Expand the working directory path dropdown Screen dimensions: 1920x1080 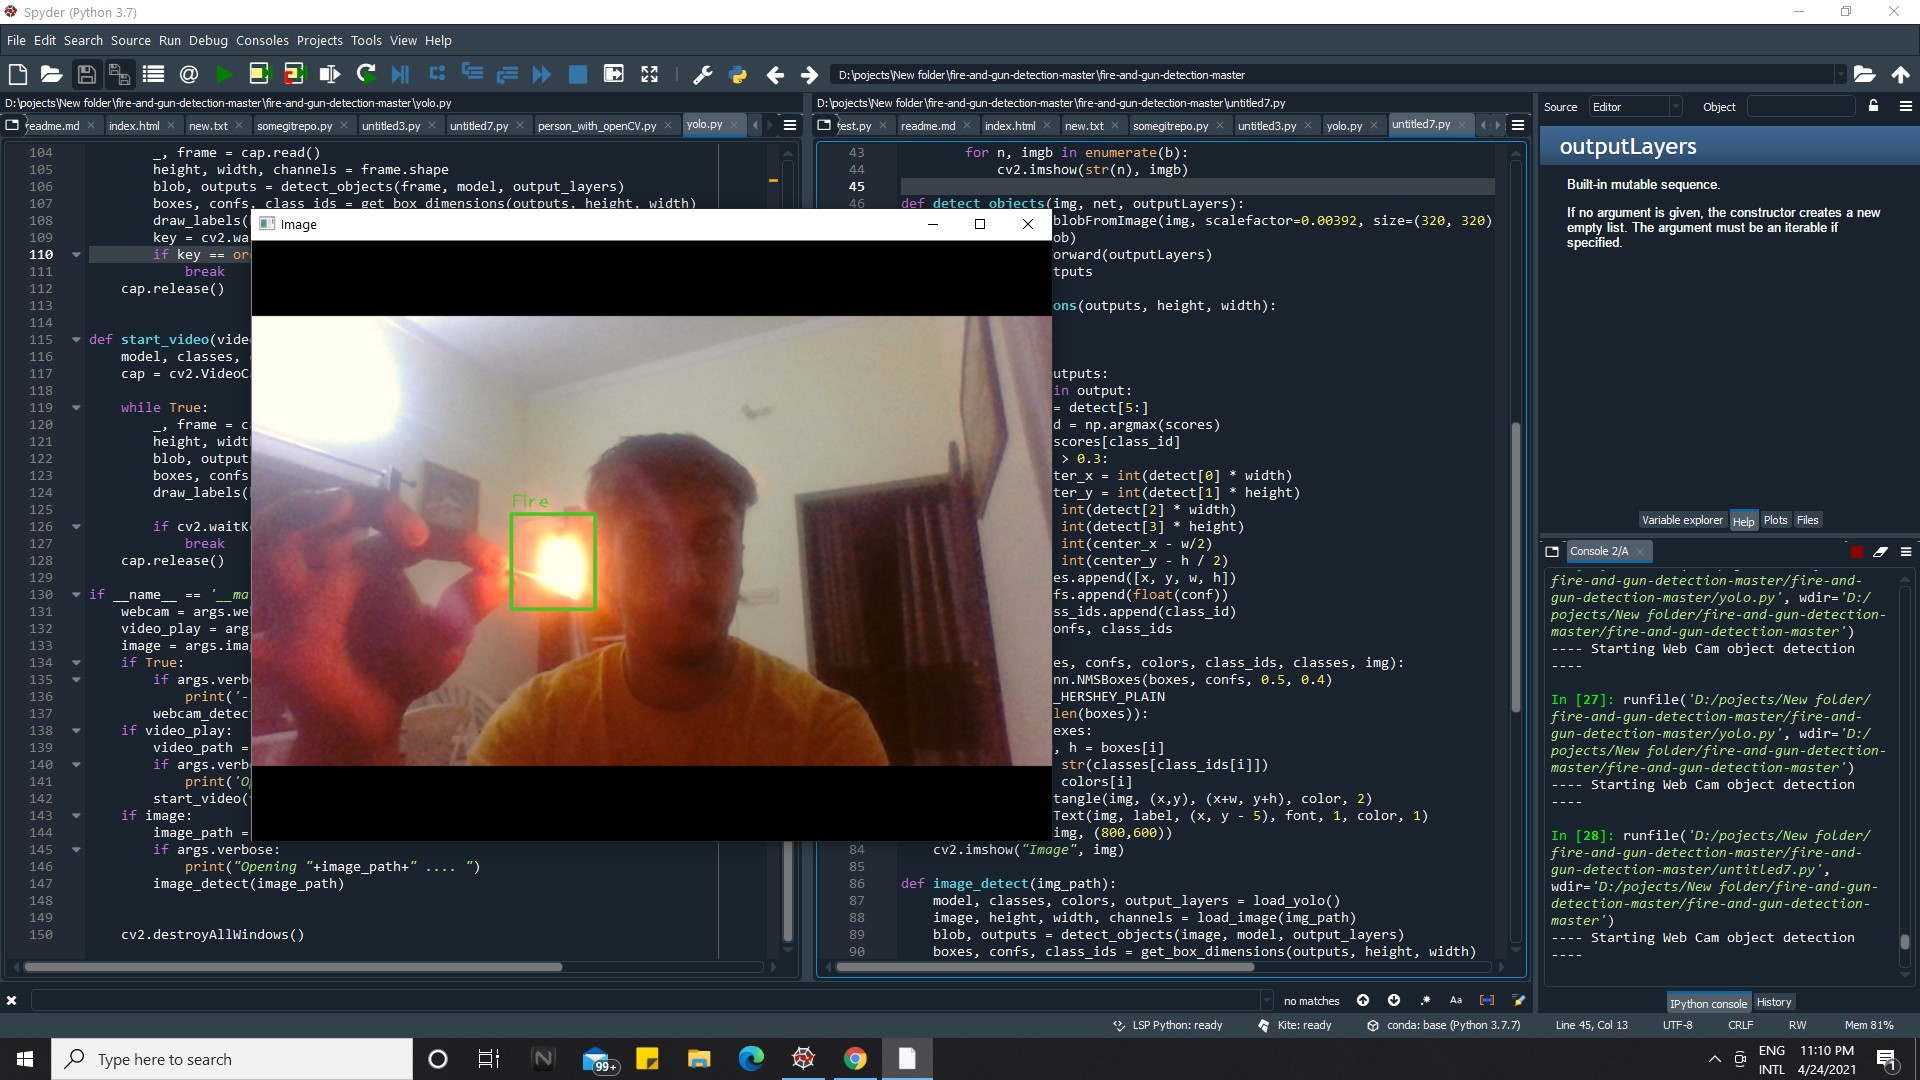(1839, 75)
